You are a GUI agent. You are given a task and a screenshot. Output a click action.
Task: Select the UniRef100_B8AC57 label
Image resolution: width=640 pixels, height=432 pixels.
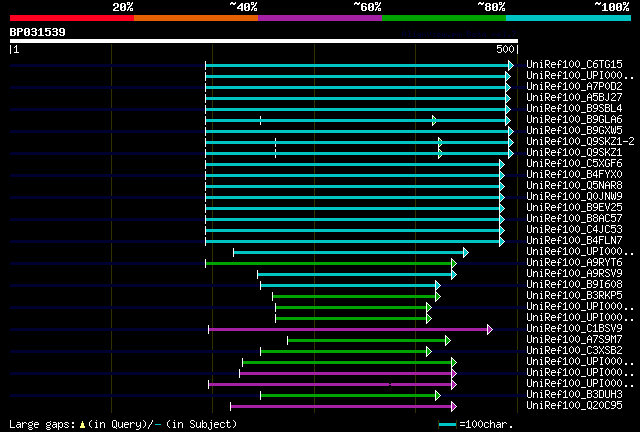(574, 218)
